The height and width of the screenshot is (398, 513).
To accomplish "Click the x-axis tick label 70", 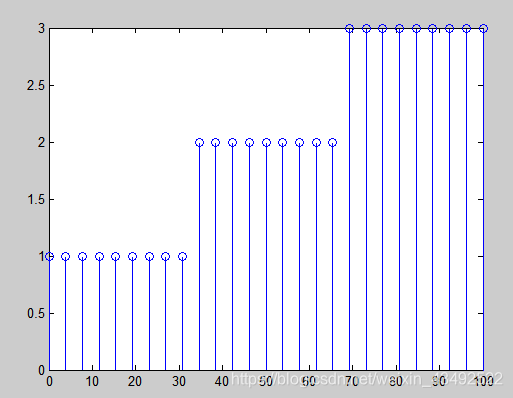I will 352,381.
